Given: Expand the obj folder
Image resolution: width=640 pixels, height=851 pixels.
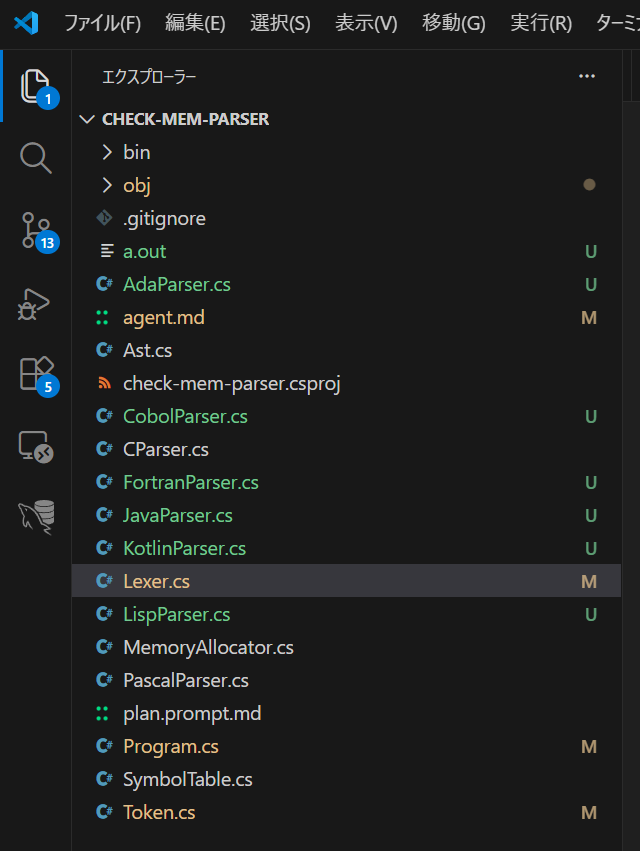Looking at the screenshot, I should coord(136,185).
